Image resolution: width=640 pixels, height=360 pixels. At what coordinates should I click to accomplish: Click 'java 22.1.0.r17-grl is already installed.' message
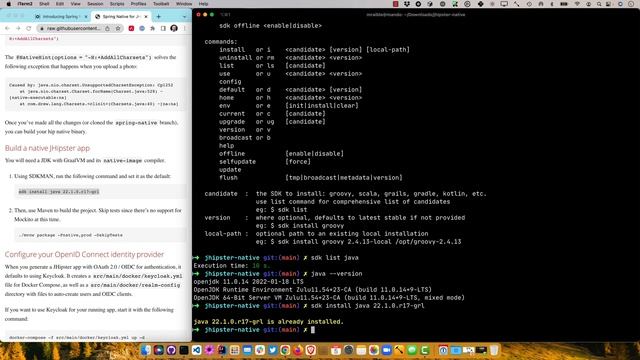(x=269, y=322)
